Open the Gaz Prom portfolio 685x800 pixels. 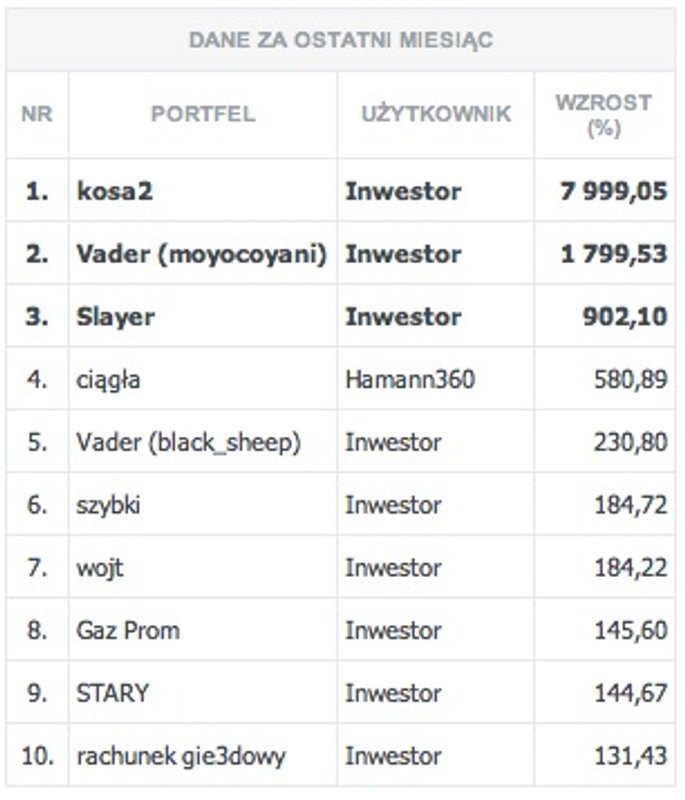(128, 631)
